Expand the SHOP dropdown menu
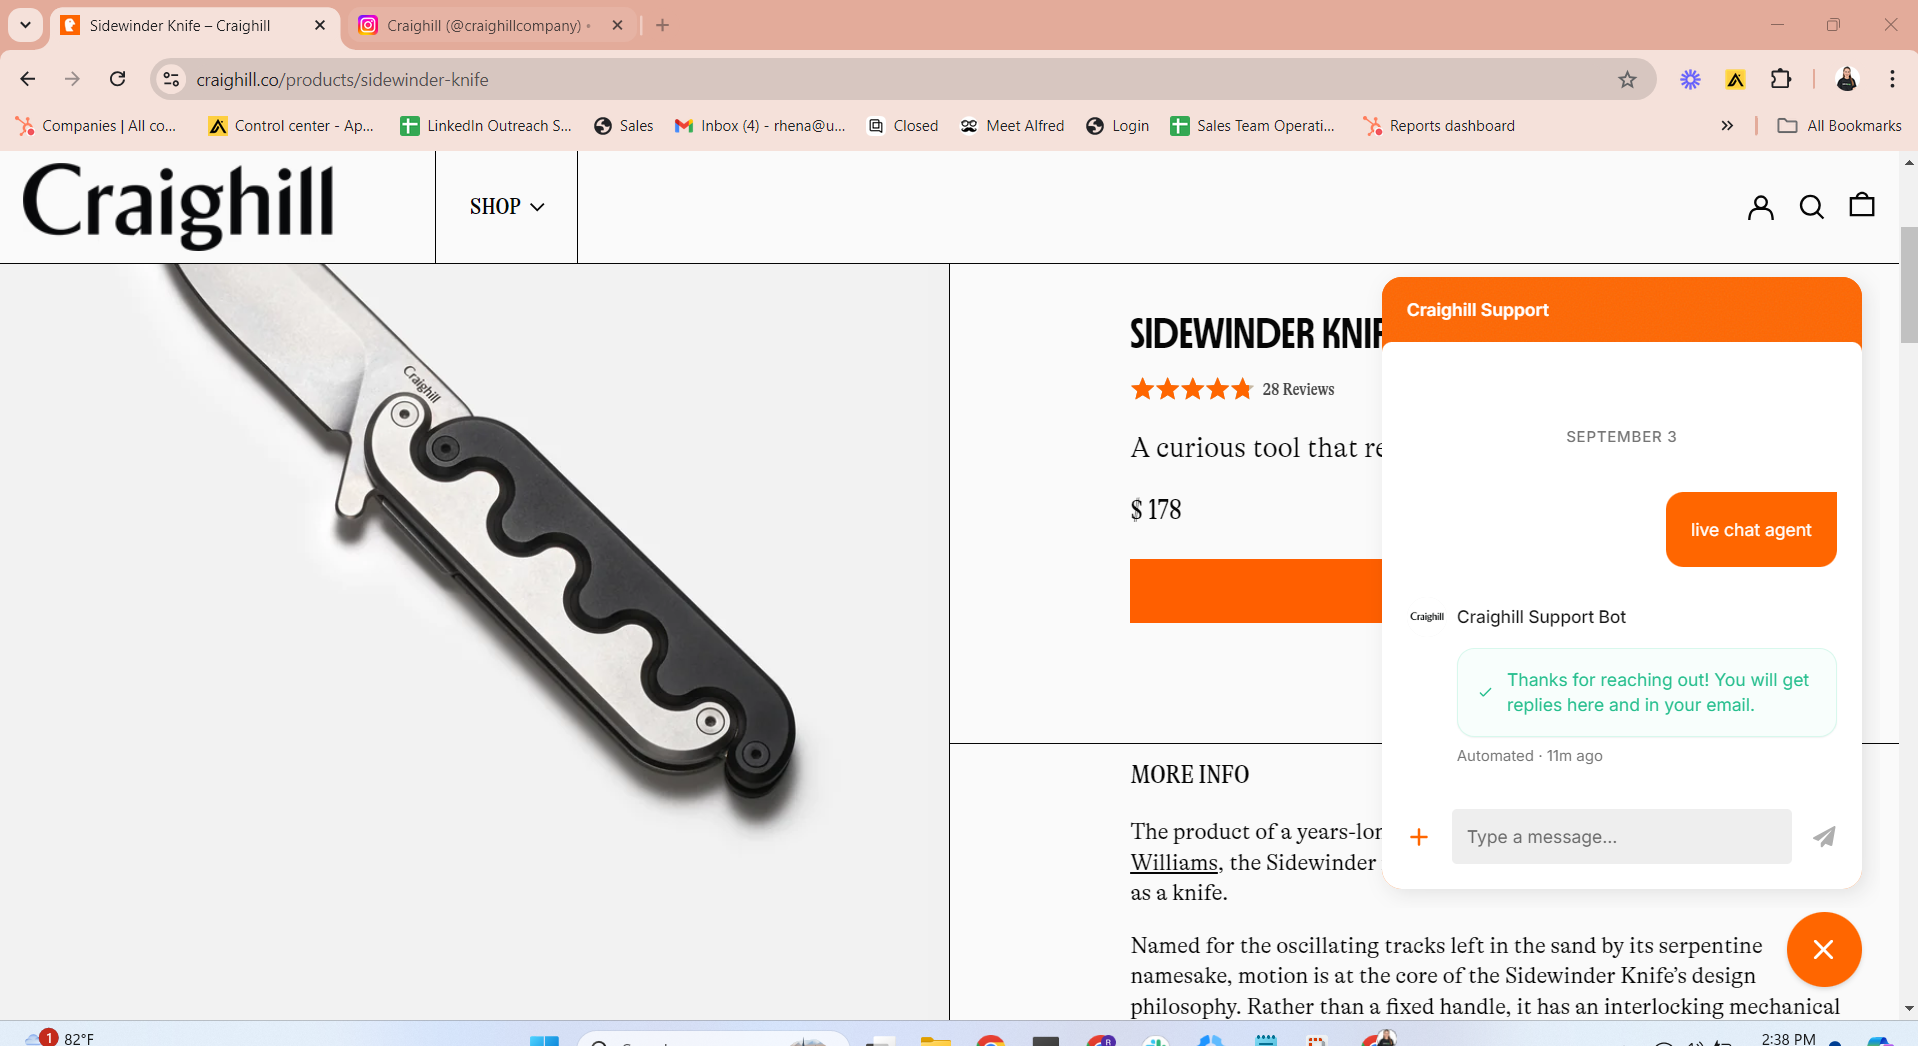 pos(506,207)
